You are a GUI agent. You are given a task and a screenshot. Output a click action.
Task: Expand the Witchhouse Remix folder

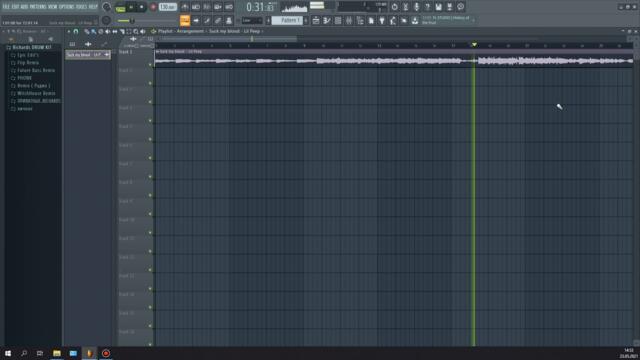33,93
